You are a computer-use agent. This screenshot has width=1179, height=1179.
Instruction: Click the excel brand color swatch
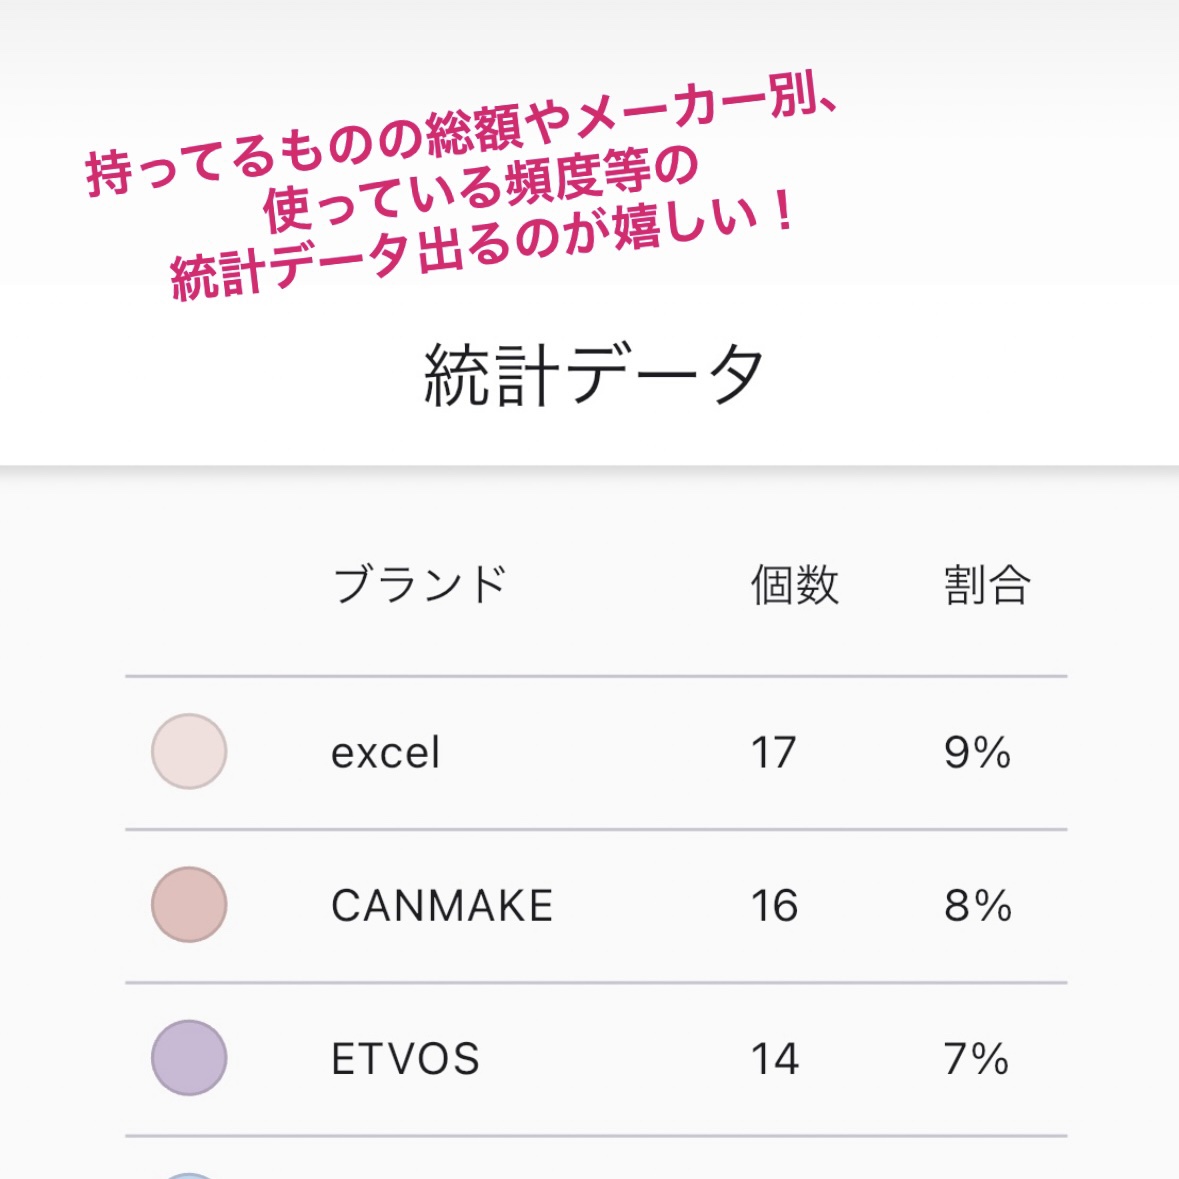point(189,751)
